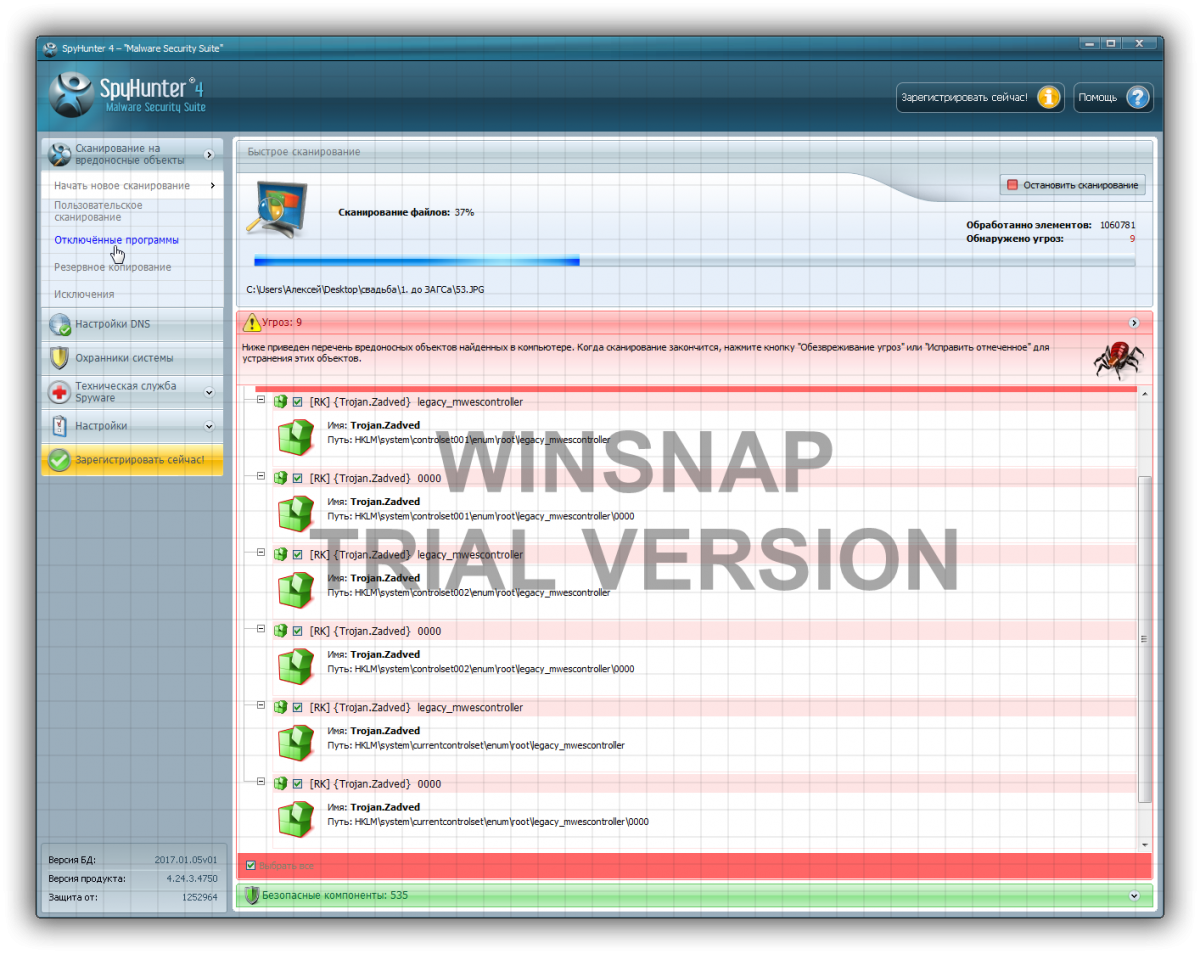Click the green cube for controlset002 legacy_mwescontroller\0000 entry
1200x954 pixels.
(296, 666)
